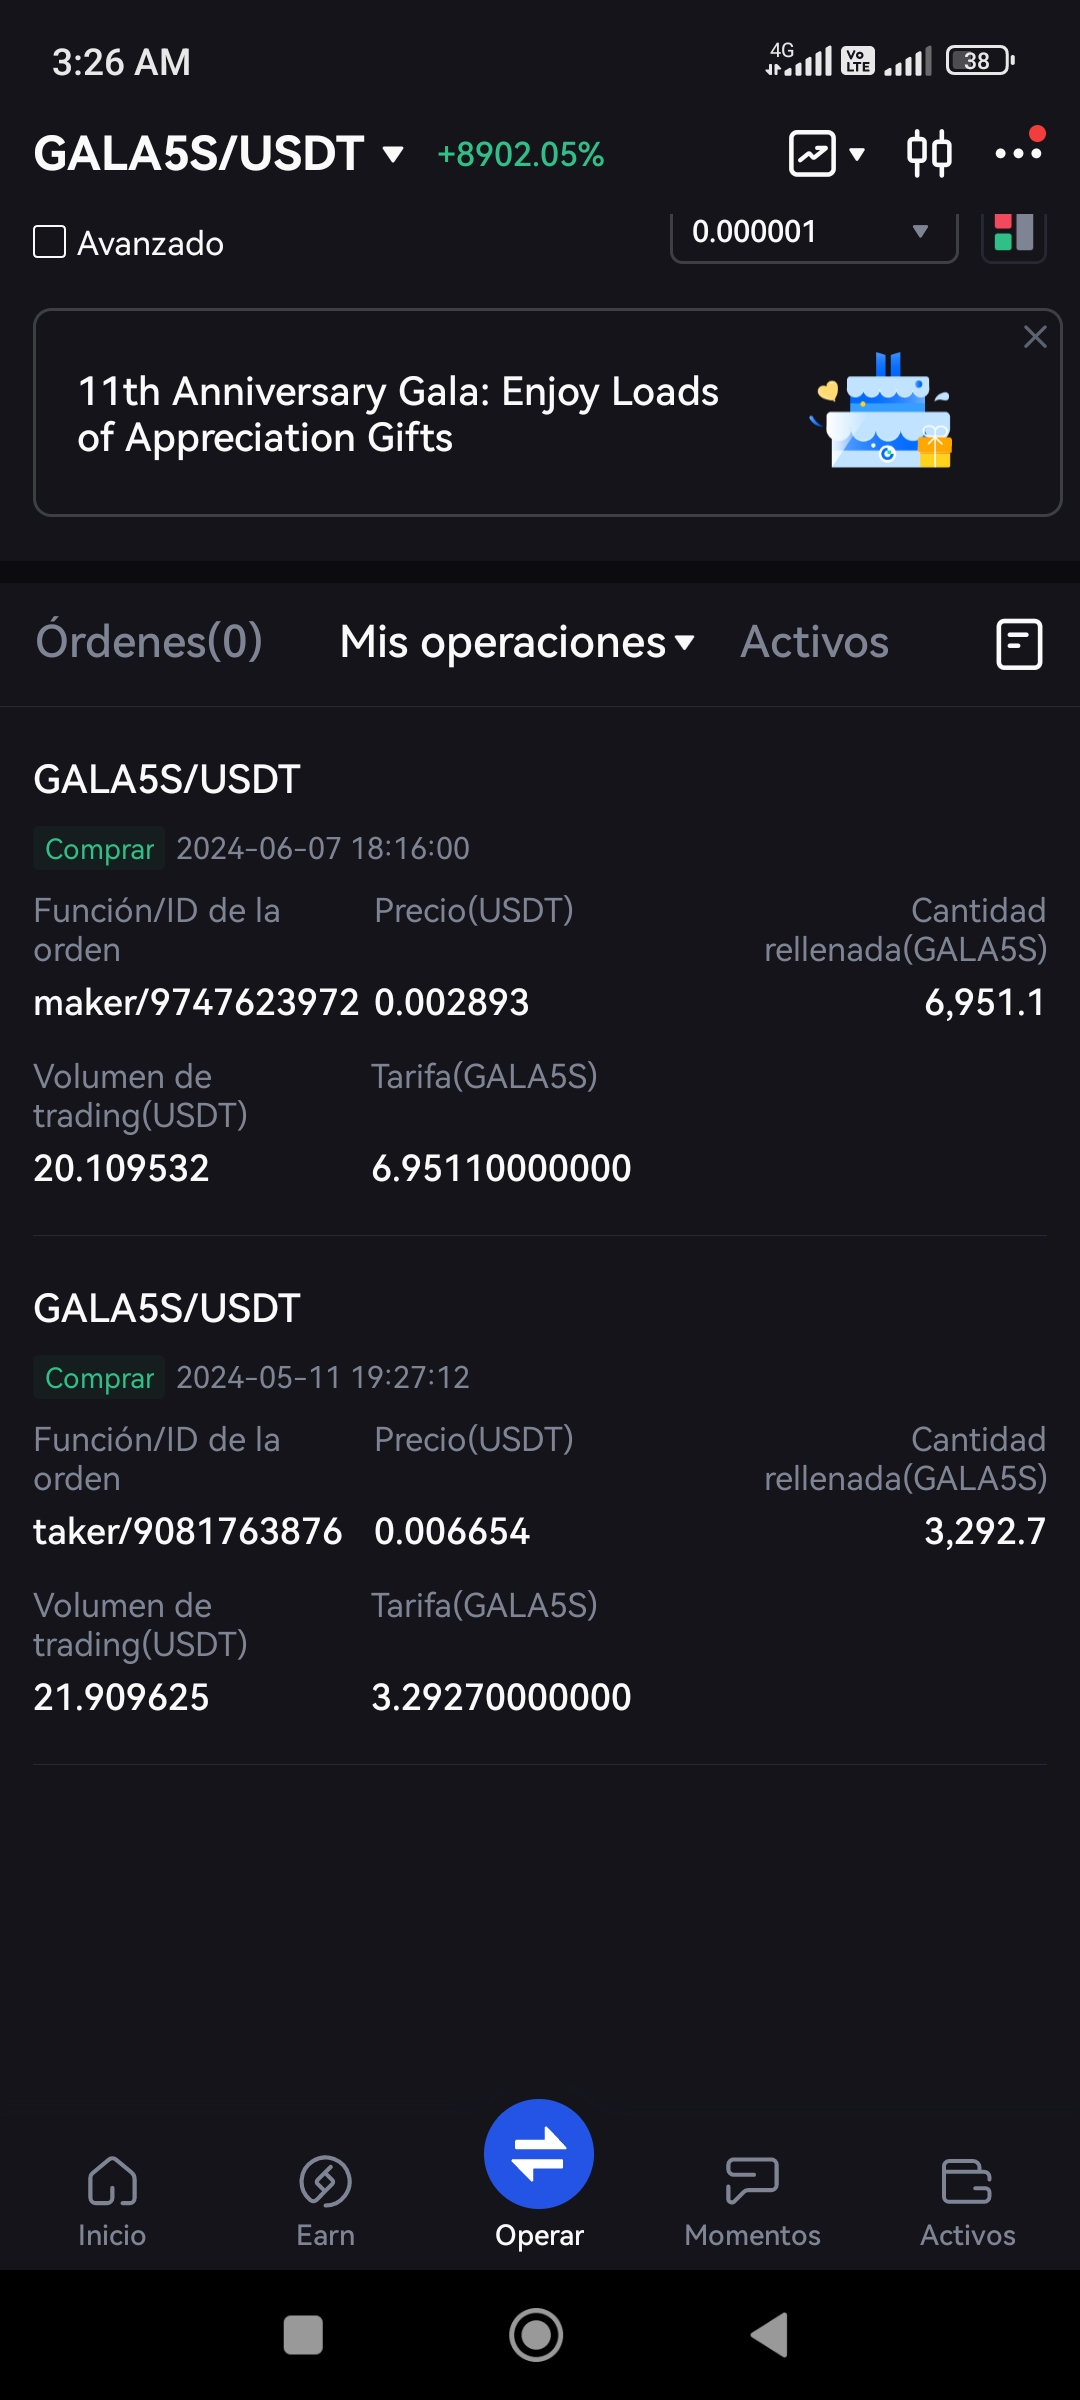Dismiss the anniversary gala banner
The image size is (1080, 2400).
[1035, 337]
